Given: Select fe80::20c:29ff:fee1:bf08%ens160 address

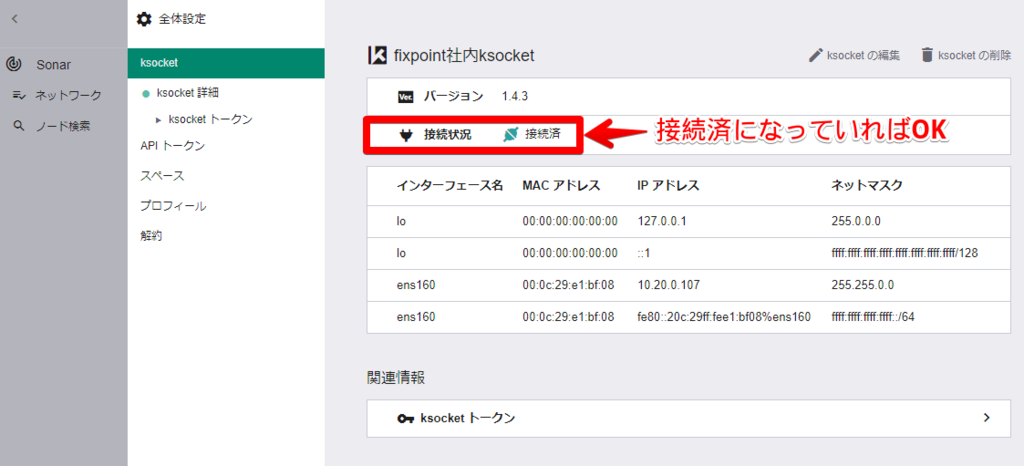Looking at the screenshot, I should (x=724, y=317).
